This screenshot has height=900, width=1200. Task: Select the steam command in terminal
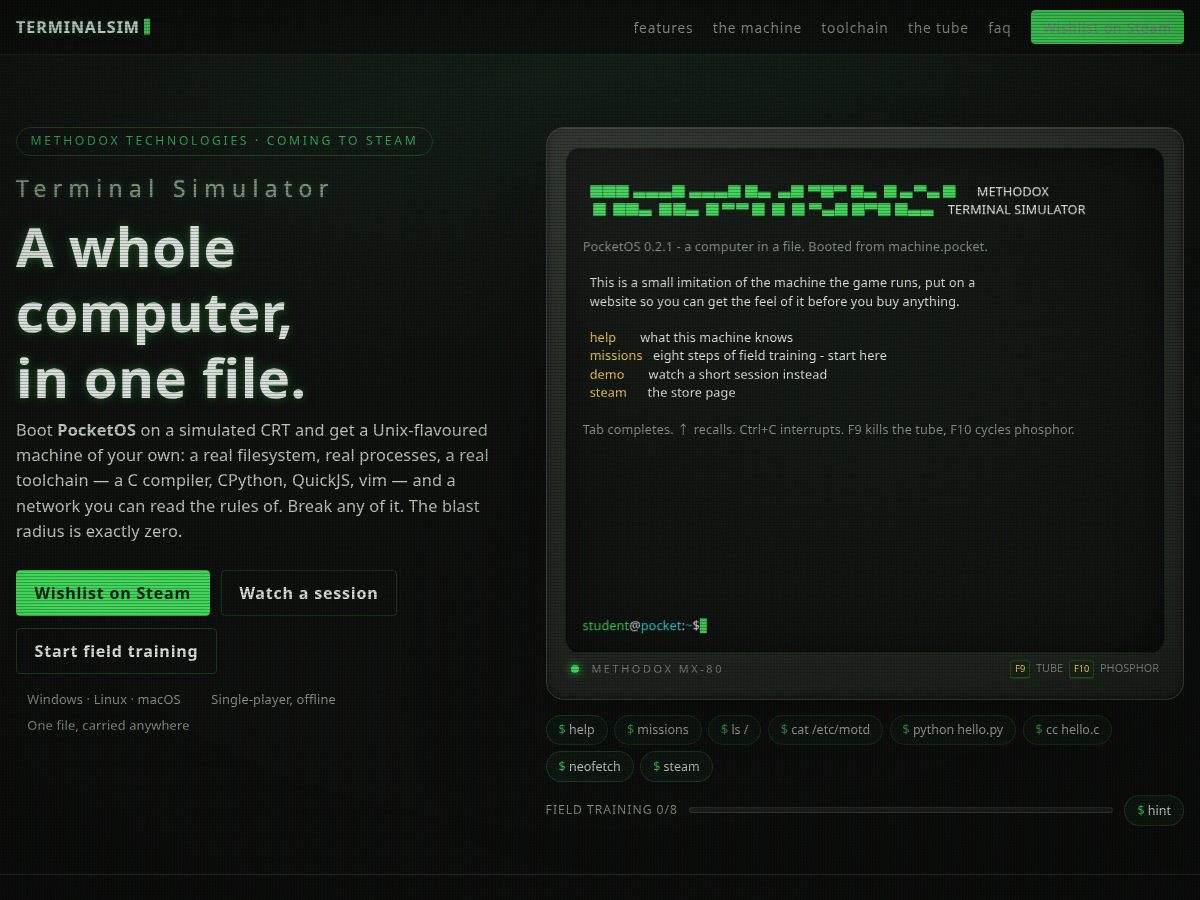tap(608, 393)
